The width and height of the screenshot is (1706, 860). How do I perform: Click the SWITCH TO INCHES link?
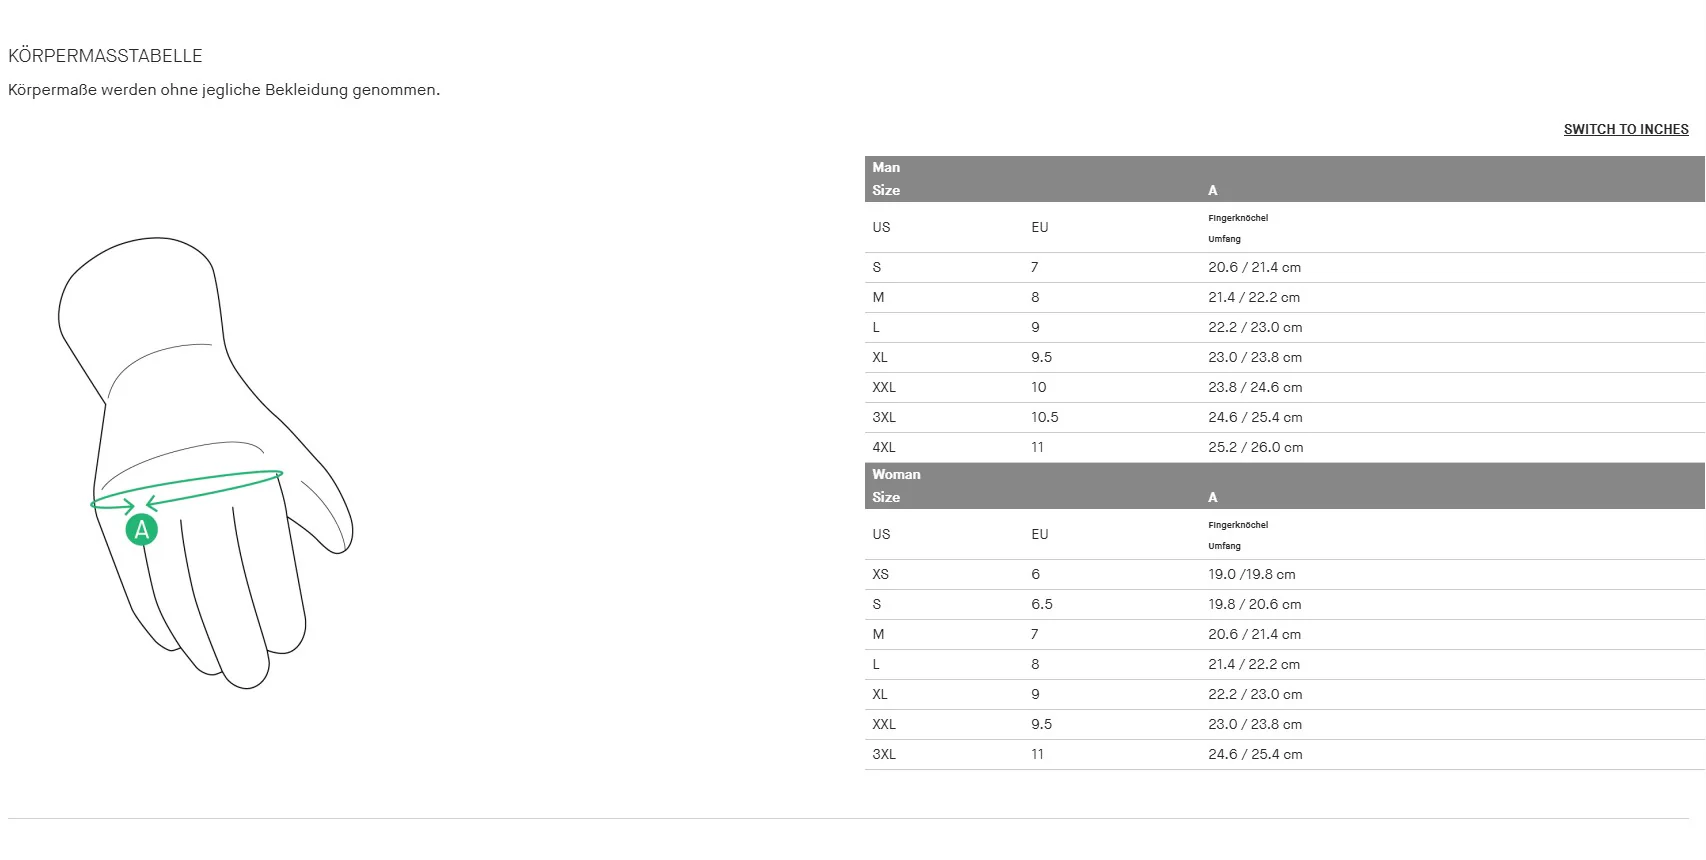tap(1626, 129)
